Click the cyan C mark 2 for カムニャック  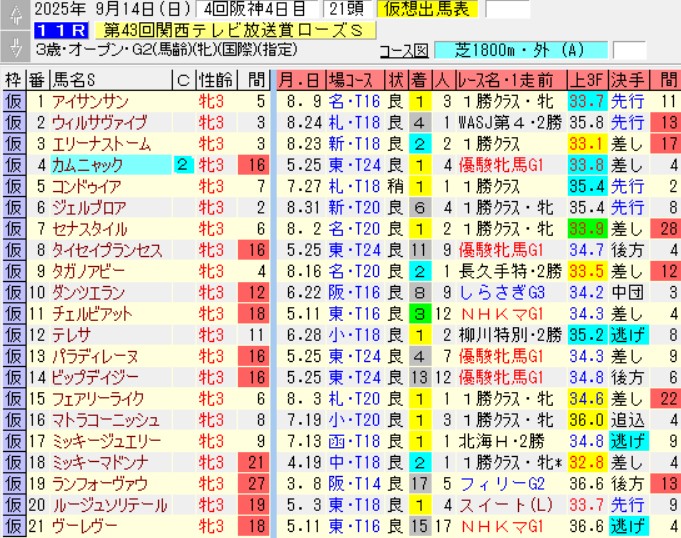[183, 165]
